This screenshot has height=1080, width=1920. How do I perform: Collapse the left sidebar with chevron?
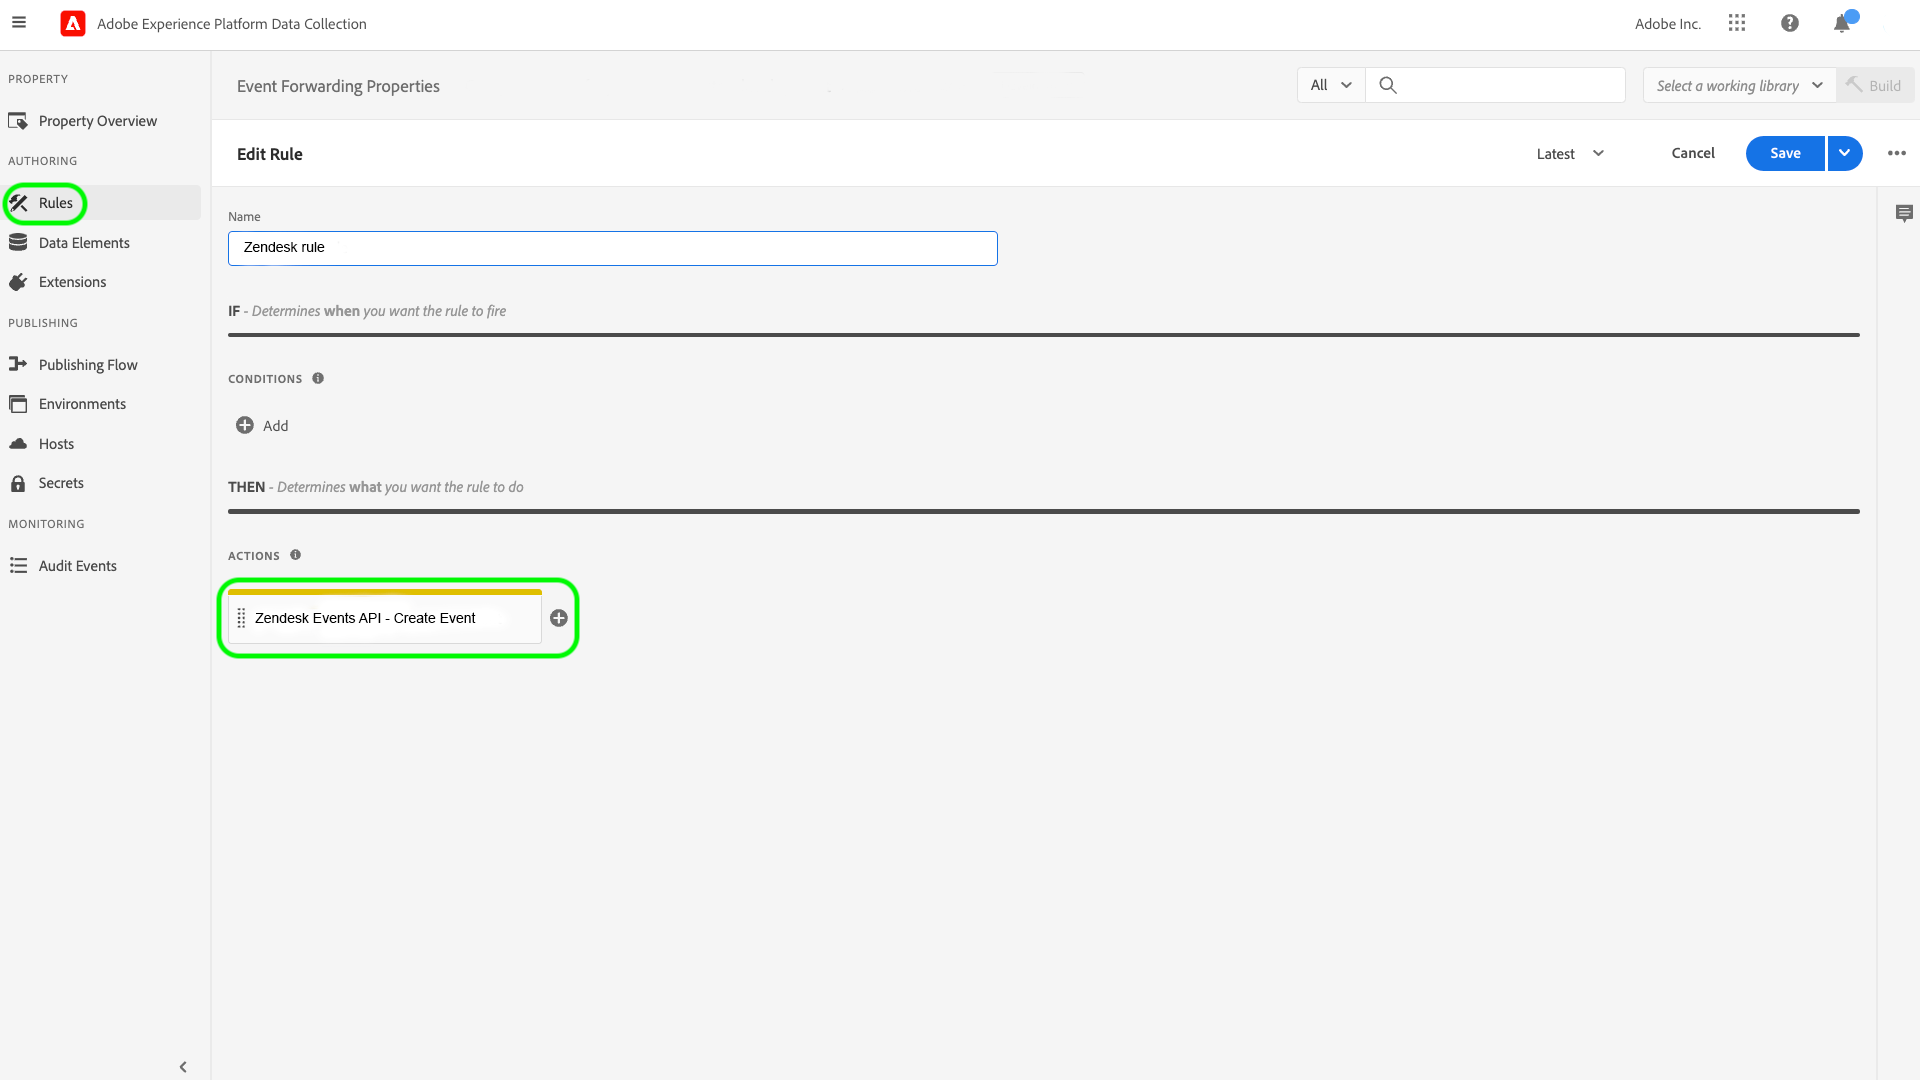click(183, 1067)
